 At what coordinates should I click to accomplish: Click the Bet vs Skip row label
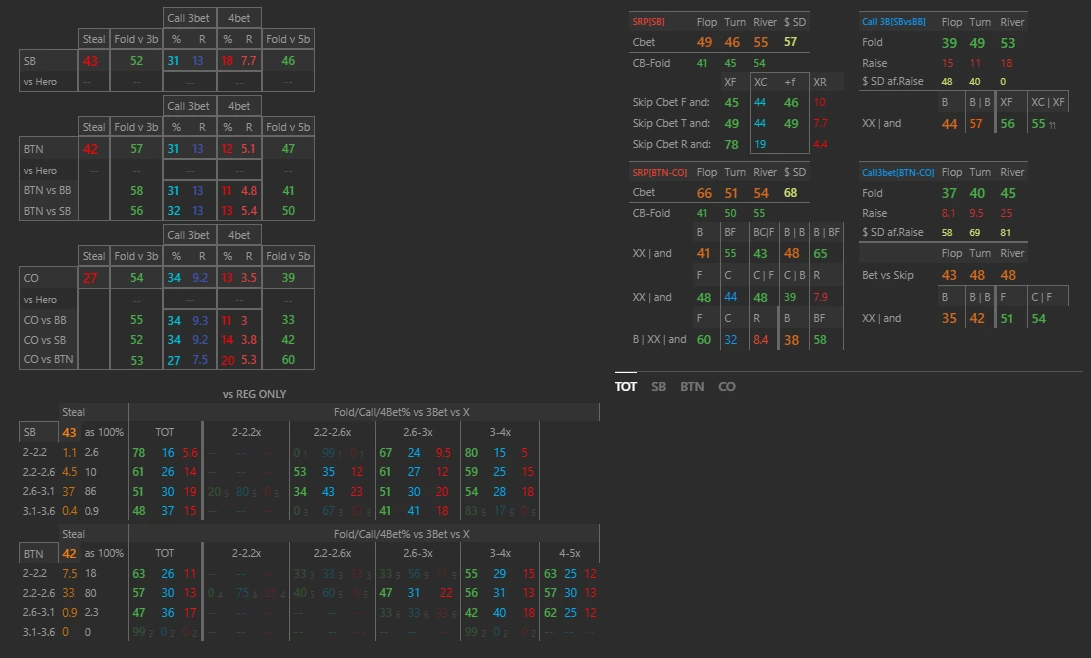(x=888, y=275)
